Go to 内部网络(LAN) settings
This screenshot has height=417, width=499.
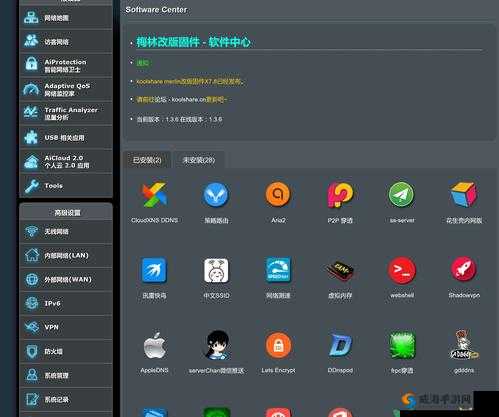coord(66,255)
